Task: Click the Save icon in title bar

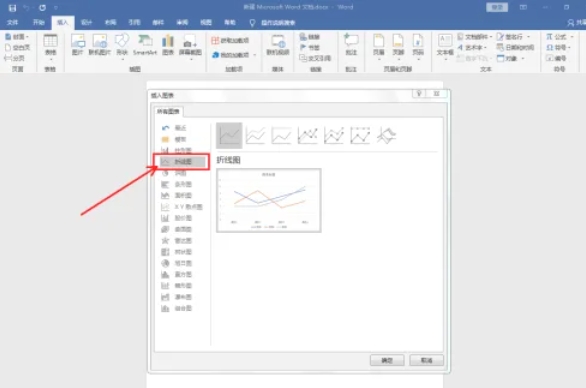Action: (x=12, y=7)
